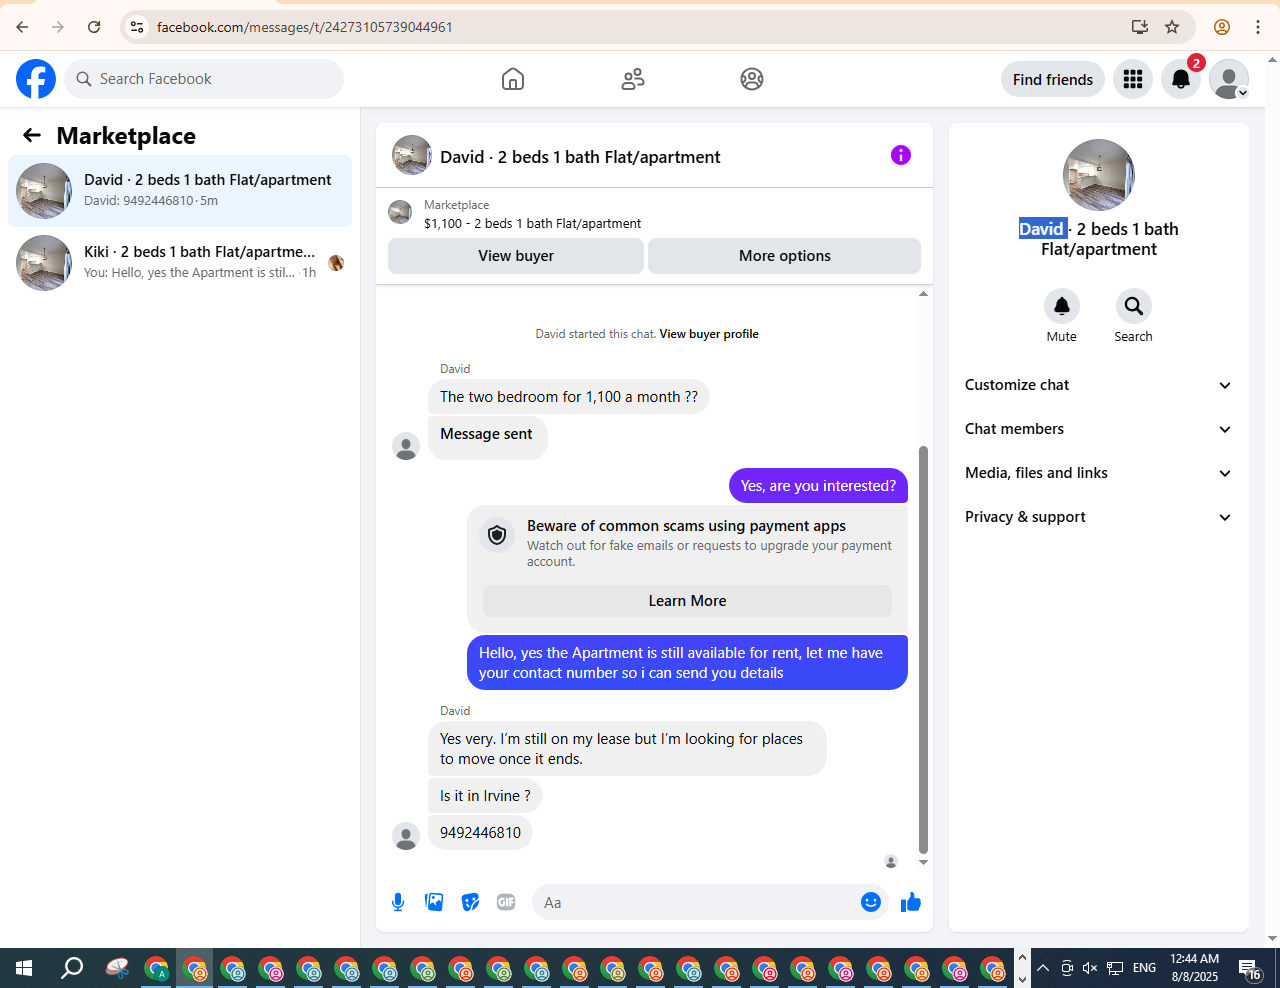This screenshot has width=1280, height=988.
Task: Open Windows notification center icon
Action: (x=1250, y=968)
